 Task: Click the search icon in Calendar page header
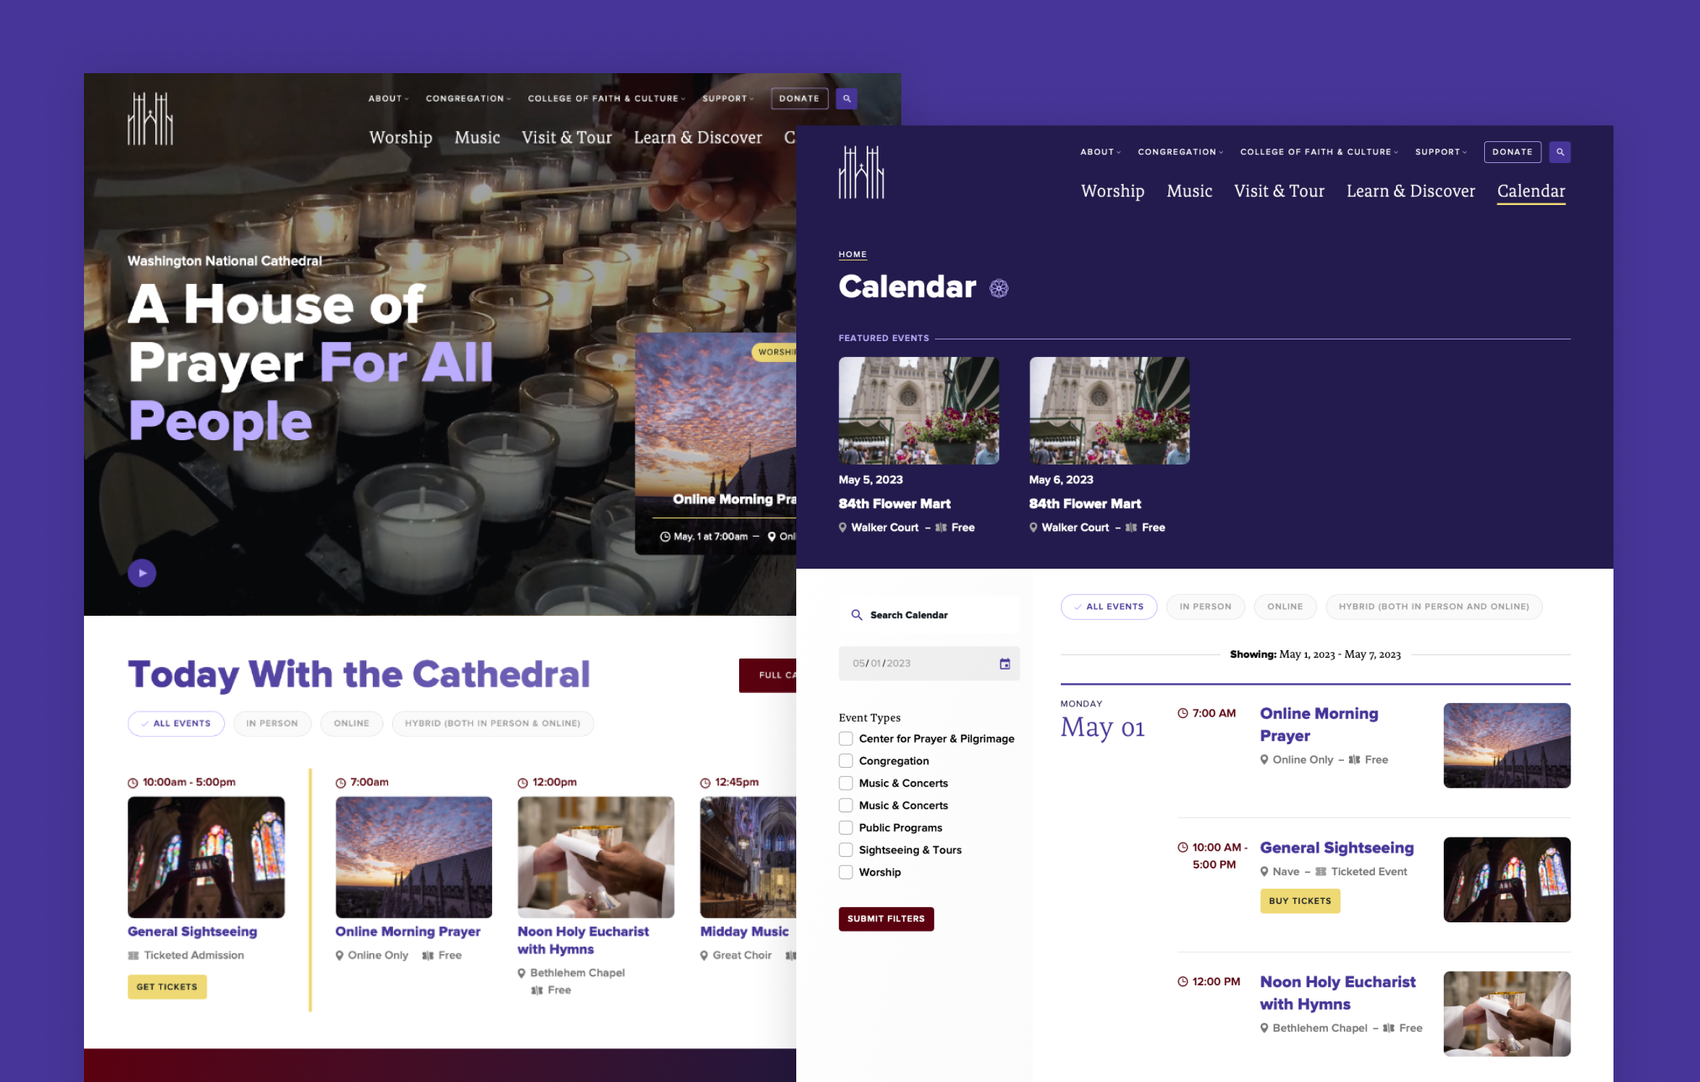1560,152
